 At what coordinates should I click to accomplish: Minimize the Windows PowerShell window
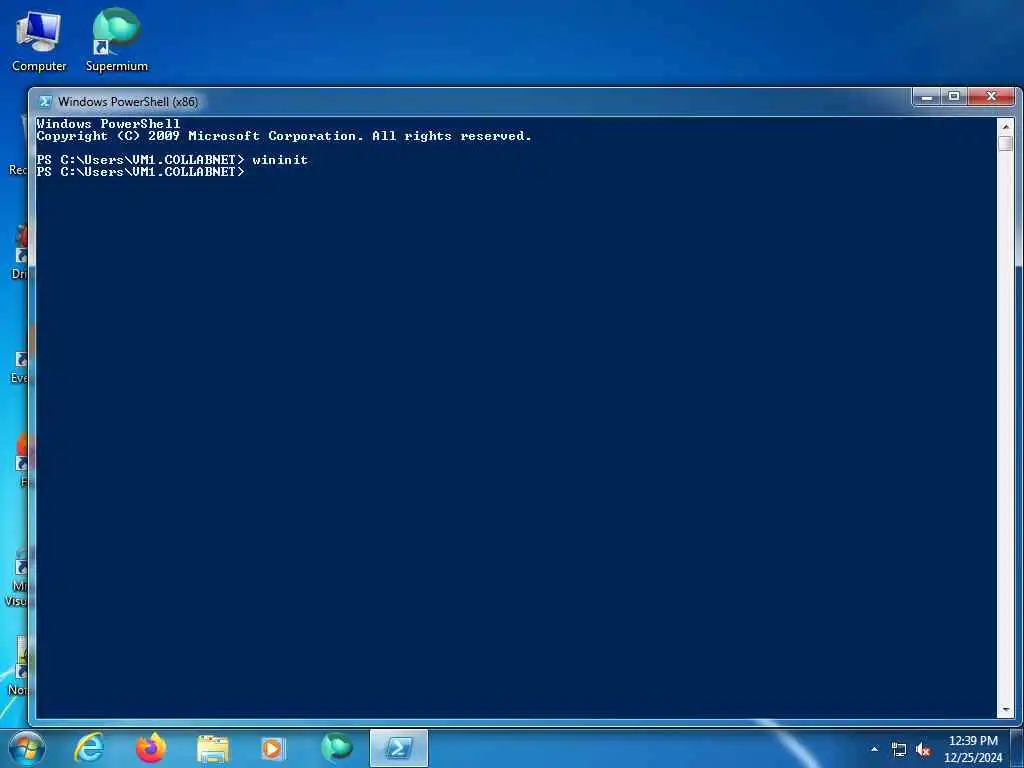tap(926, 97)
